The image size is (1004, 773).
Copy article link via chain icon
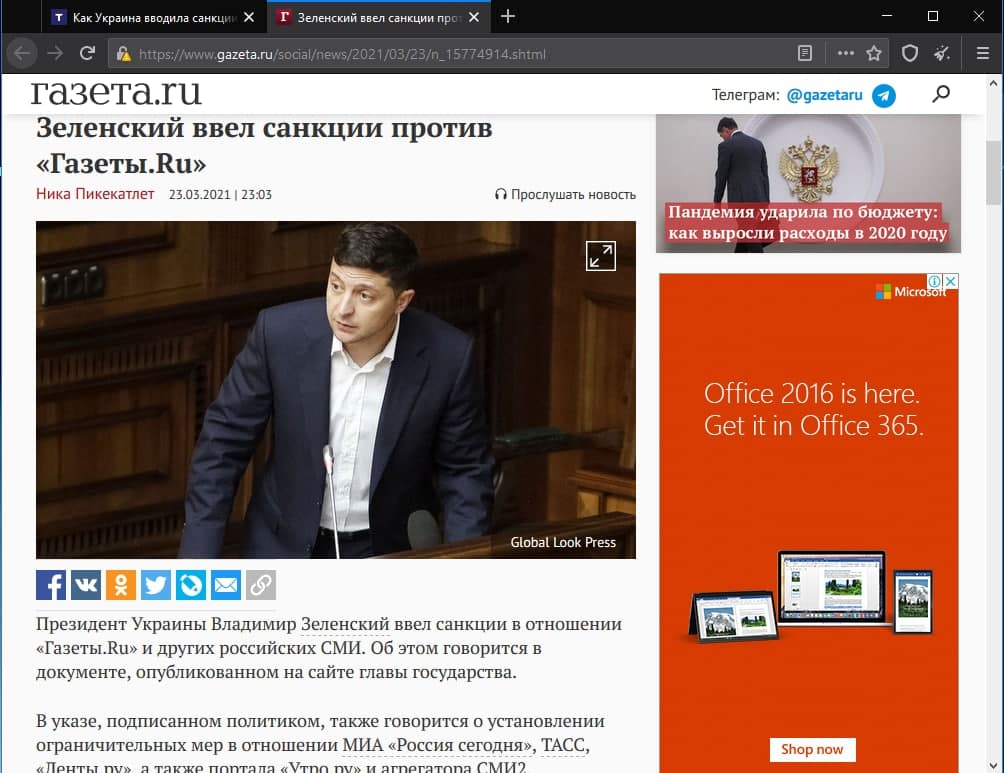[261, 585]
